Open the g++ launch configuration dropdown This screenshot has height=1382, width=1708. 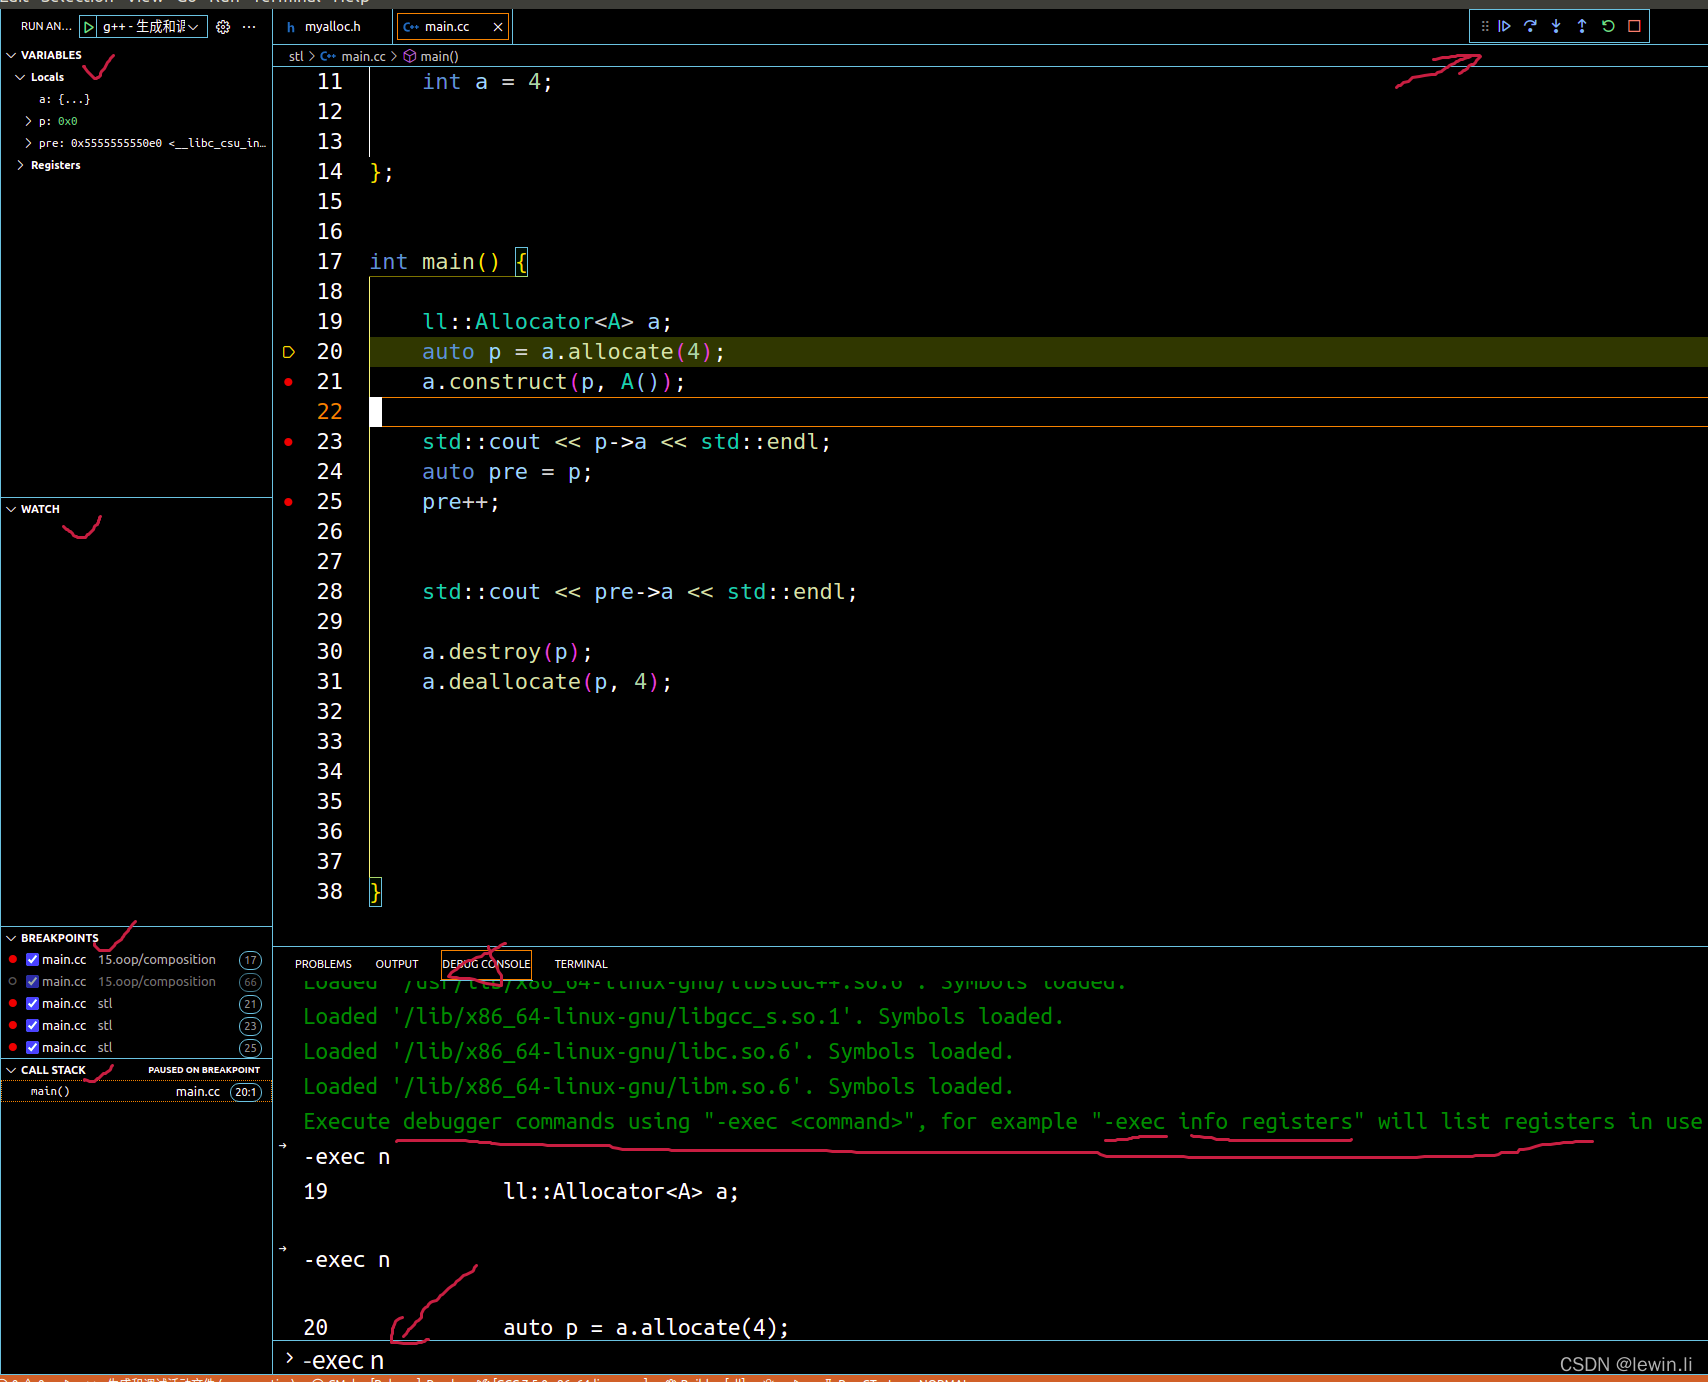click(152, 27)
